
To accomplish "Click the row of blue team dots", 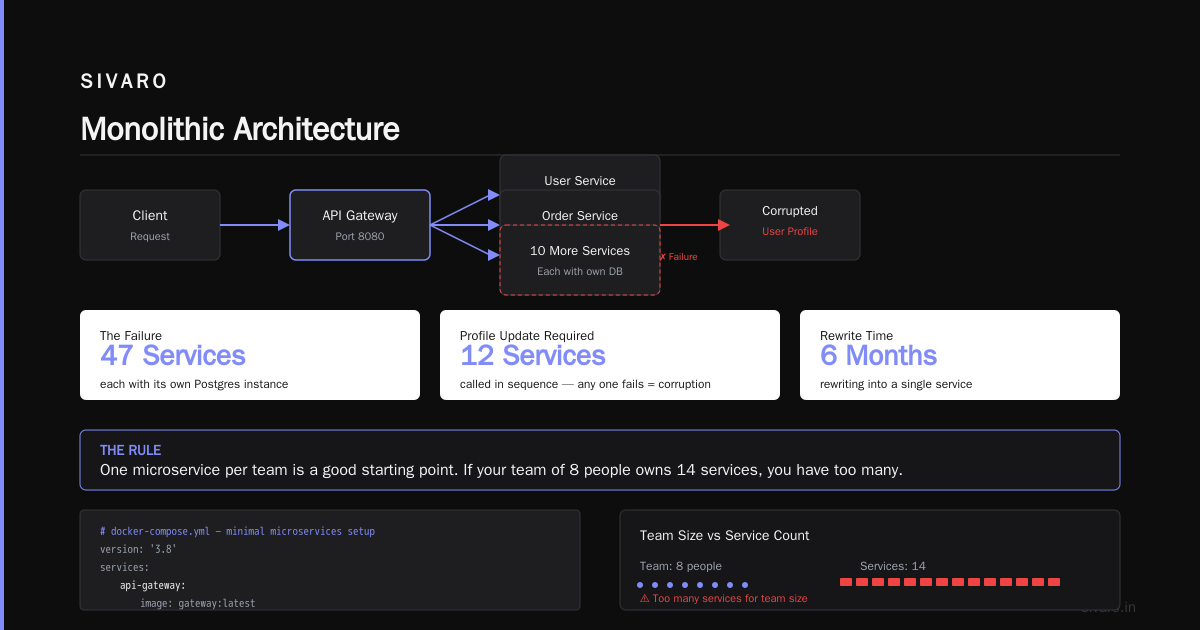I will tap(693, 585).
